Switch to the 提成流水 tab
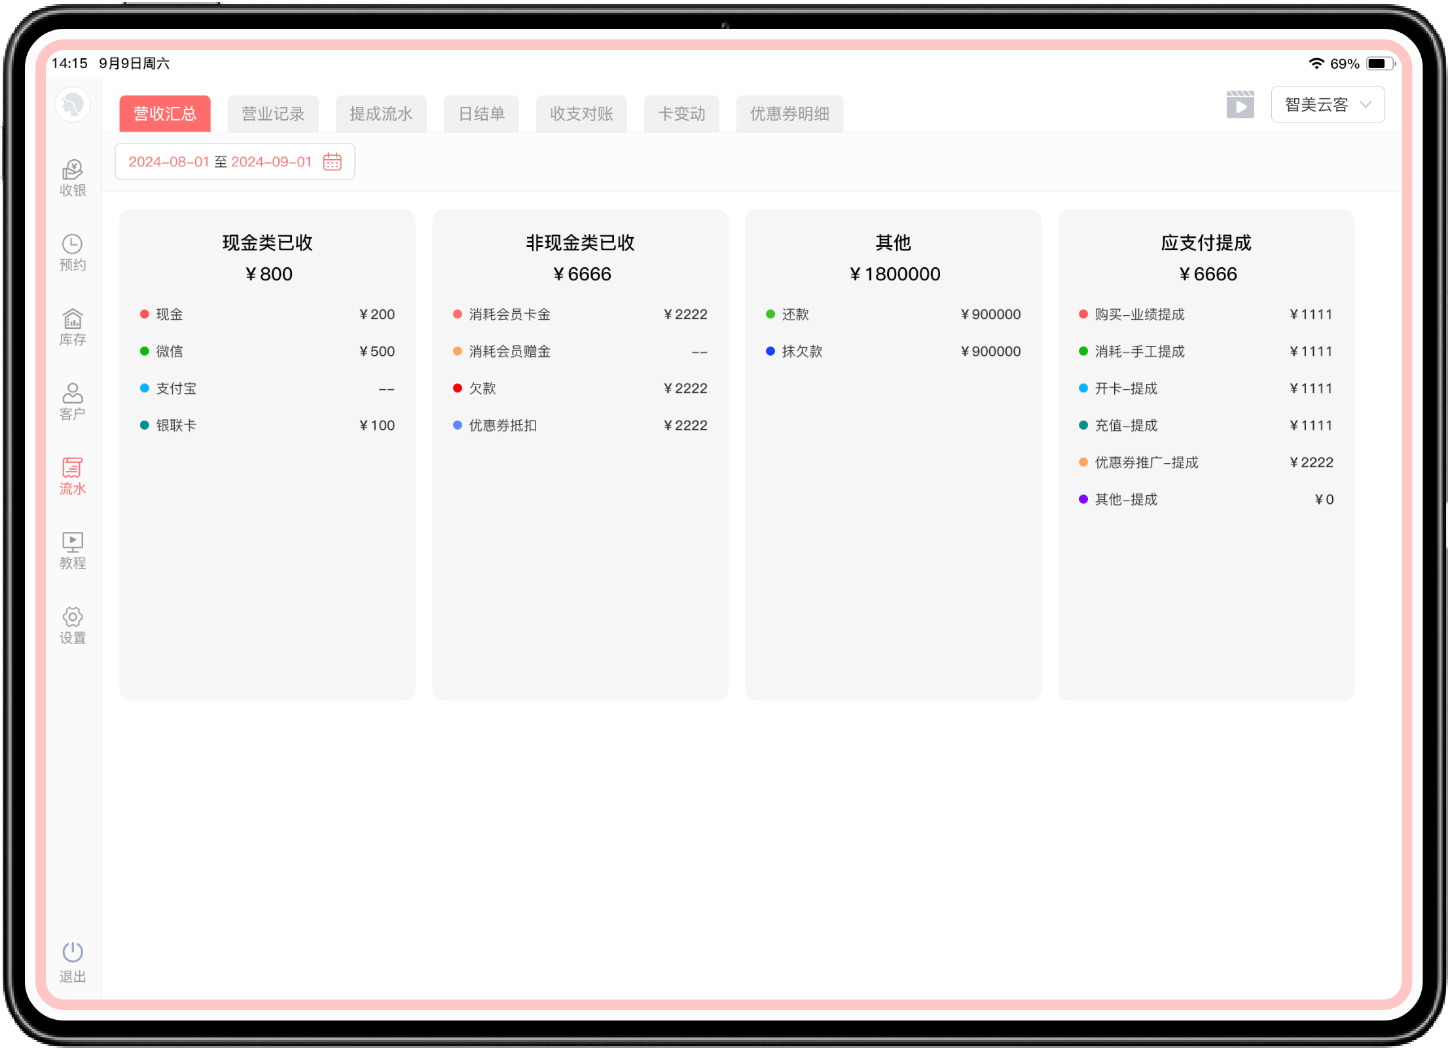The height and width of the screenshot is (1048, 1448). click(x=381, y=114)
